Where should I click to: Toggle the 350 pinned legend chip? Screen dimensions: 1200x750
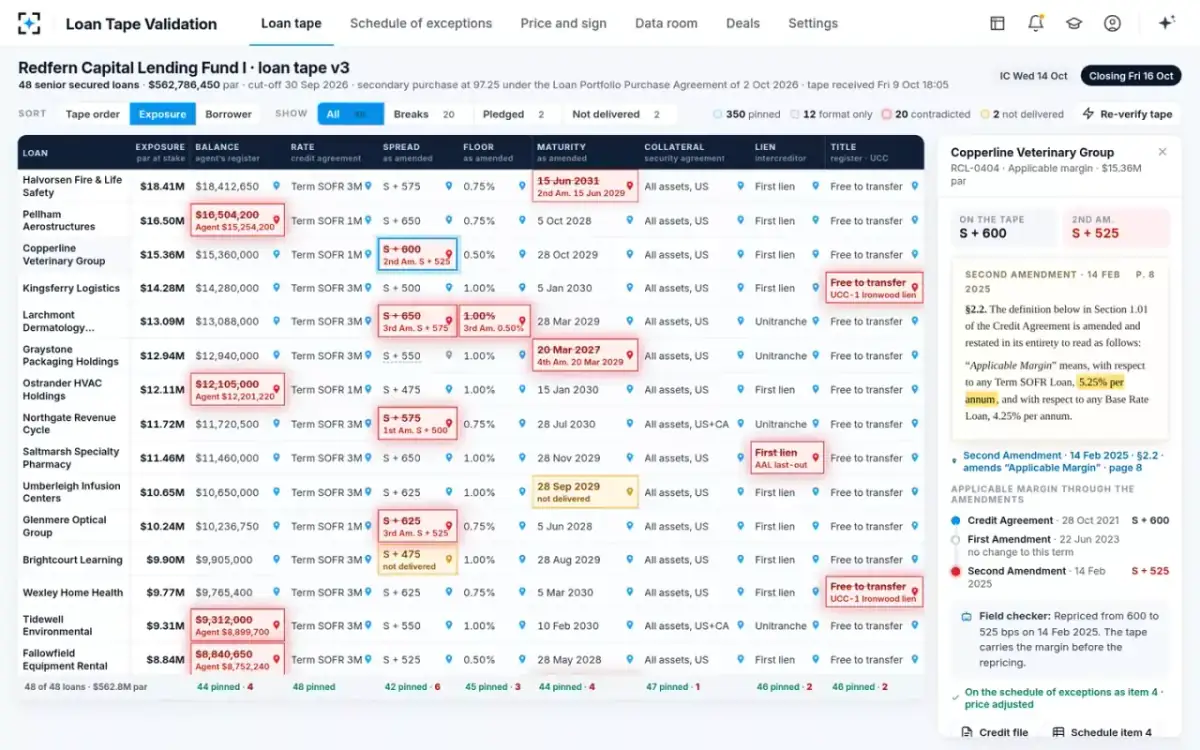(743, 114)
